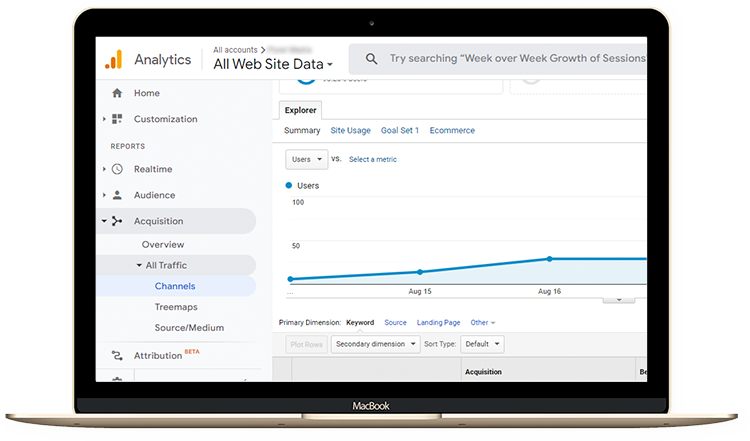
Task: Open the Other primary dimension dropdown
Action: [483, 322]
